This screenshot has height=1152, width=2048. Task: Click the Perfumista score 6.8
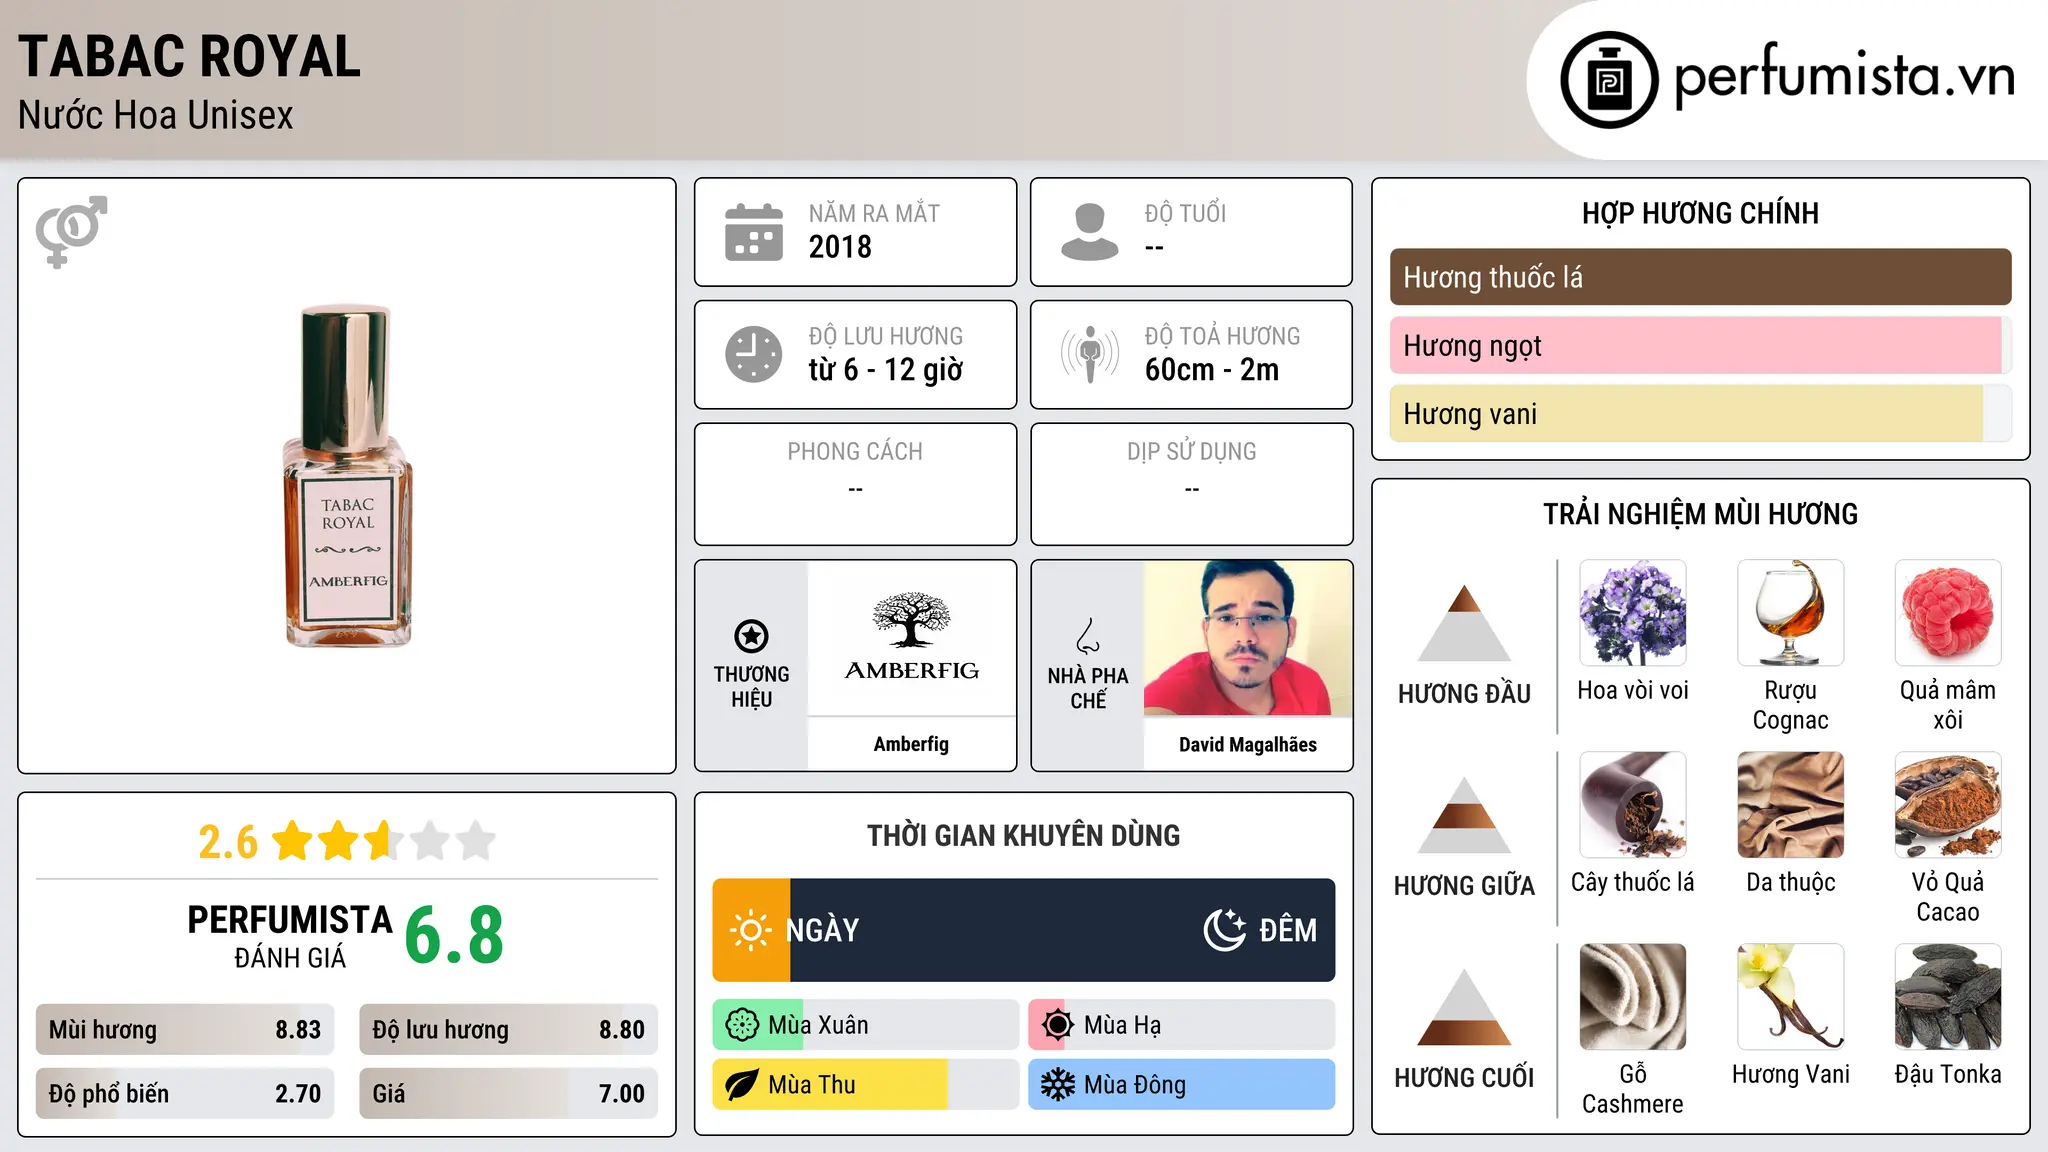pos(454,936)
